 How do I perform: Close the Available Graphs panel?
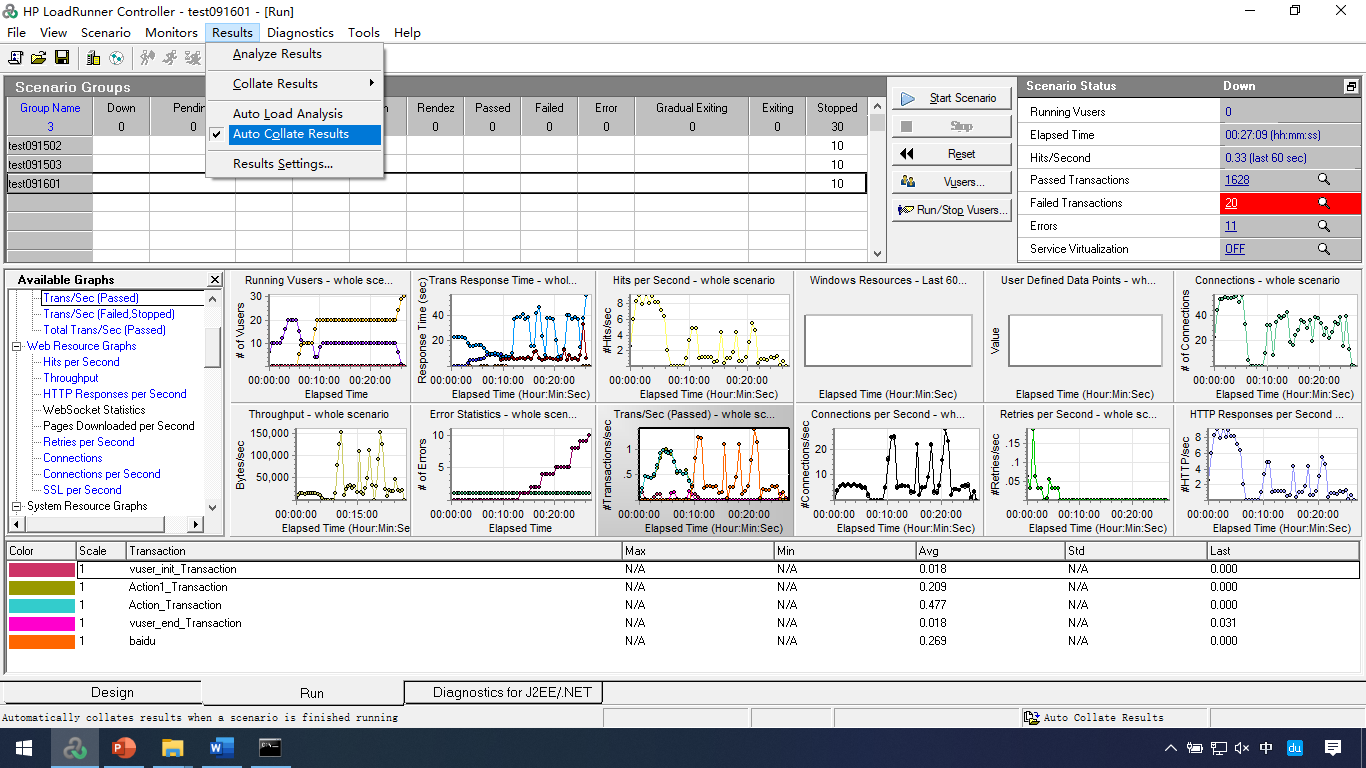[214, 280]
